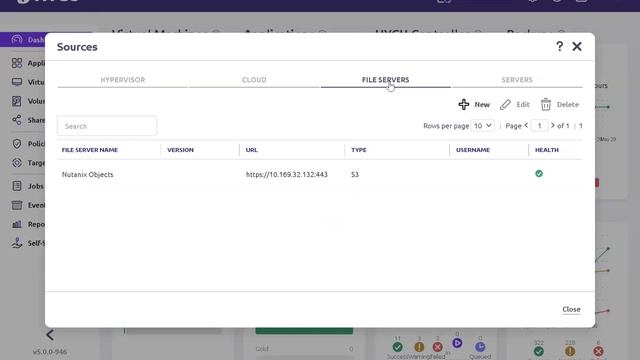This screenshot has width=640, height=360.
Task: Click the Queued jobs status icon
Action: tap(480, 347)
